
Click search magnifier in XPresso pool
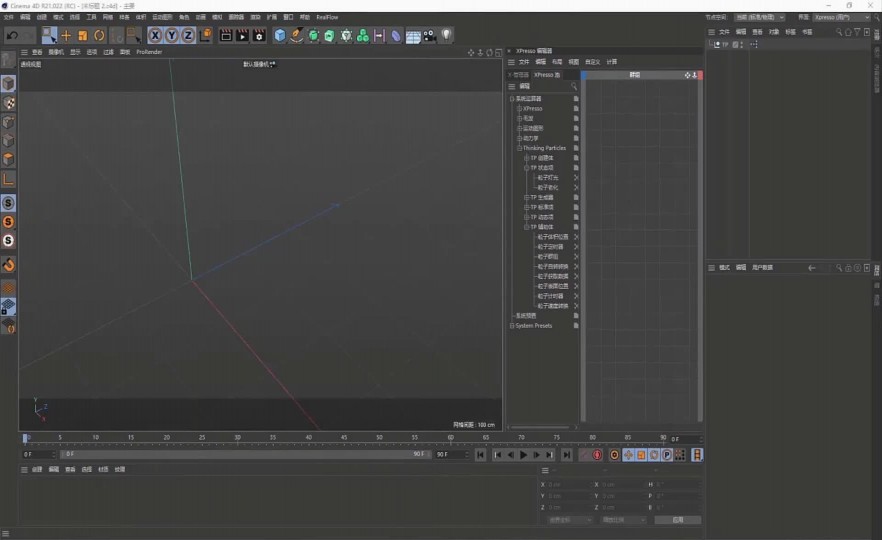(574, 86)
